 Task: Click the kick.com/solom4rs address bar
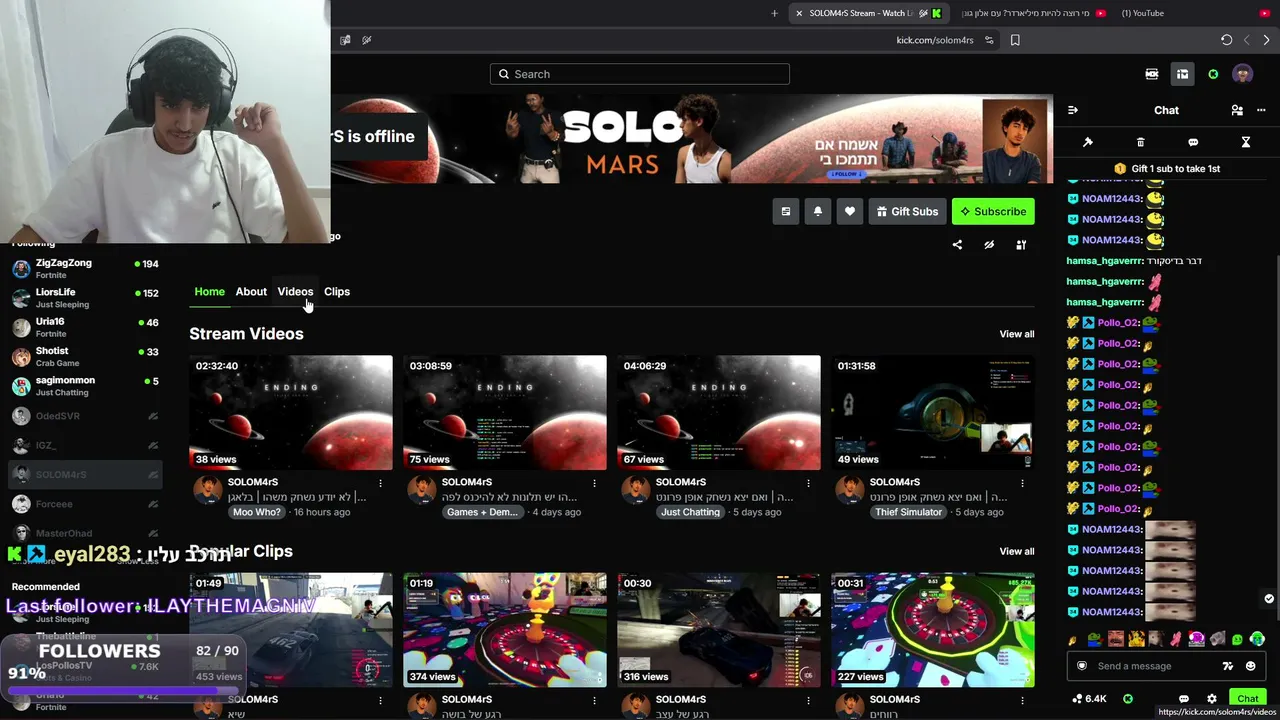click(x=935, y=40)
